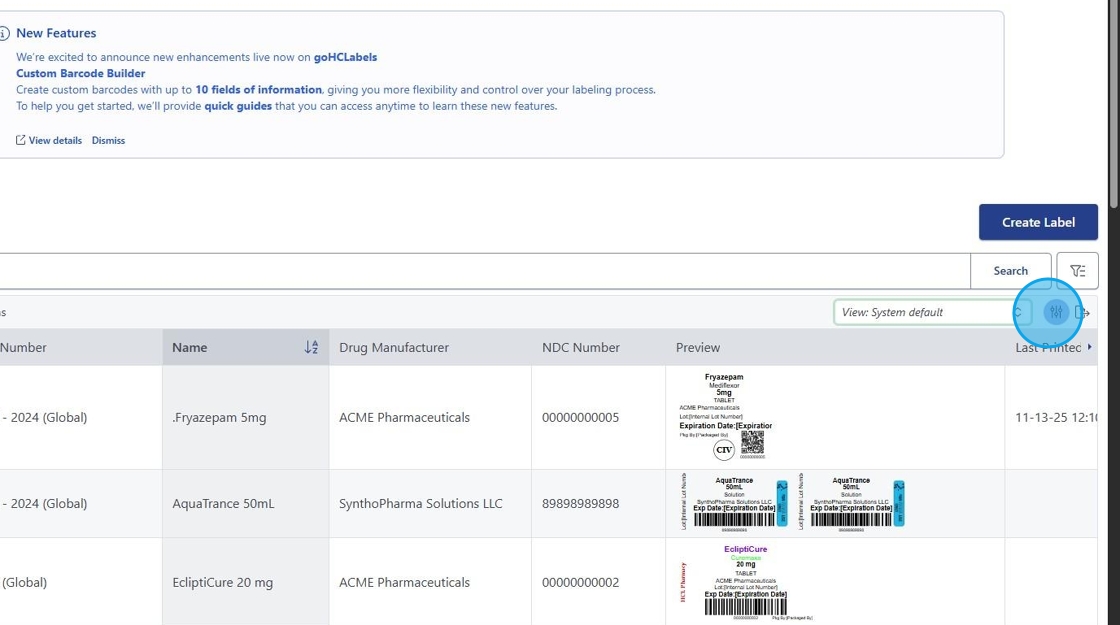1120x625 pixels.
Task: Open the table view settings sliders icon
Action: click(x=1056, y=312)
